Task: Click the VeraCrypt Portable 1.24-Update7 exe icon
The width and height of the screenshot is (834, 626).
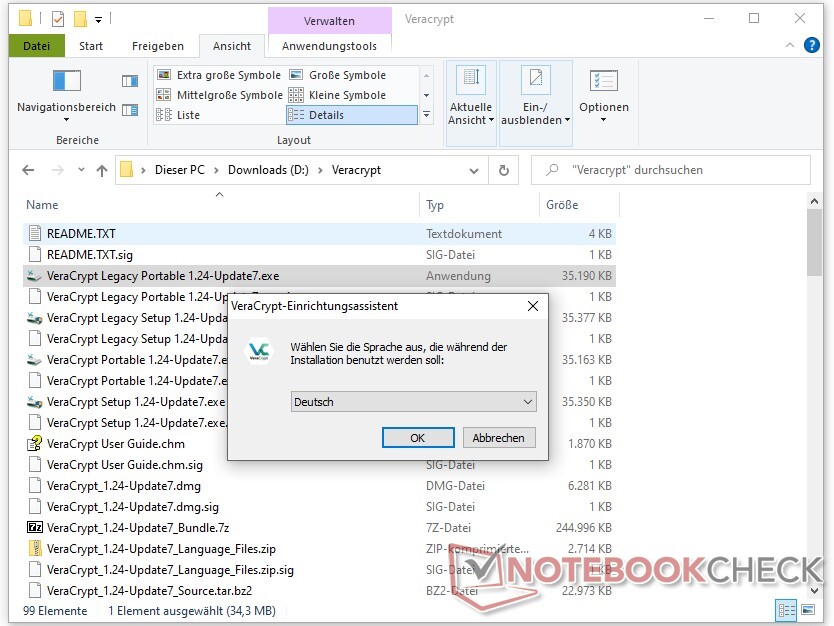Action: [x=35, y=360]
